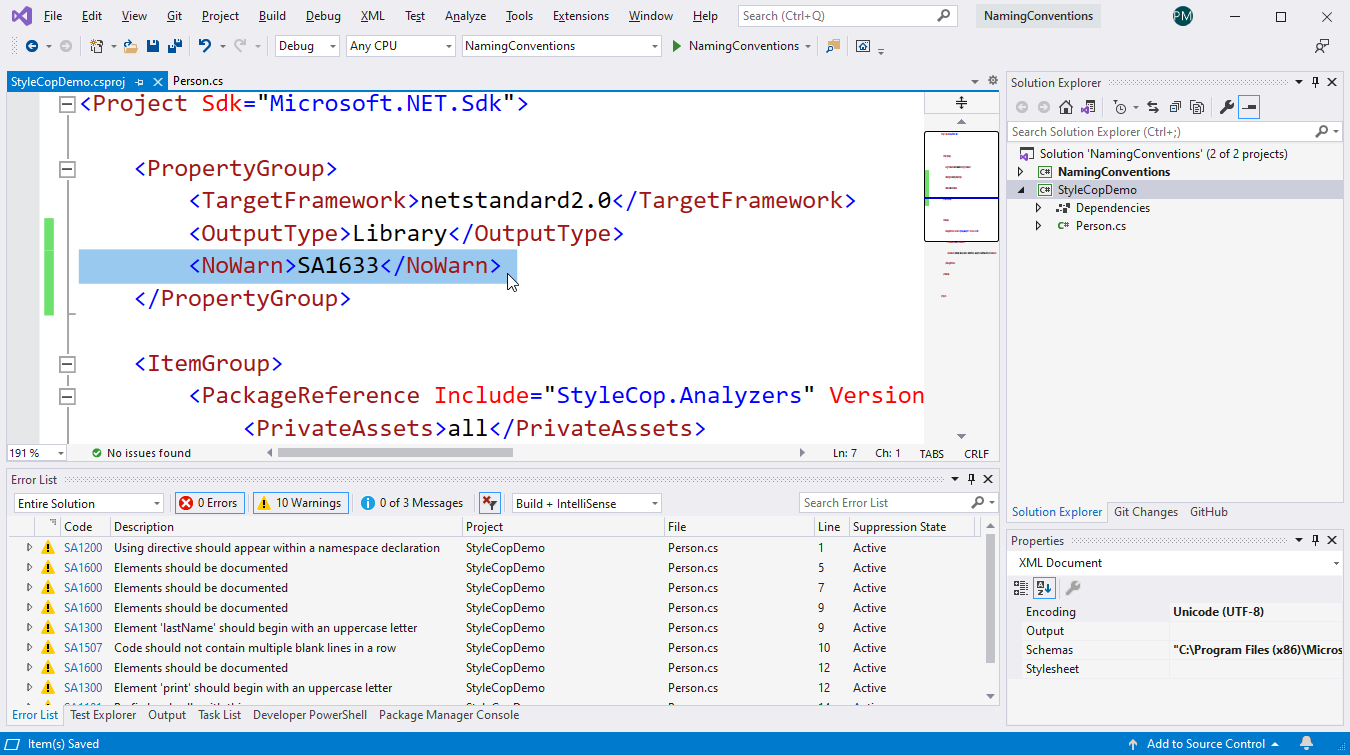Open the Package Manager Console tab
1350x755 pixels.
(x=449, y=715)
